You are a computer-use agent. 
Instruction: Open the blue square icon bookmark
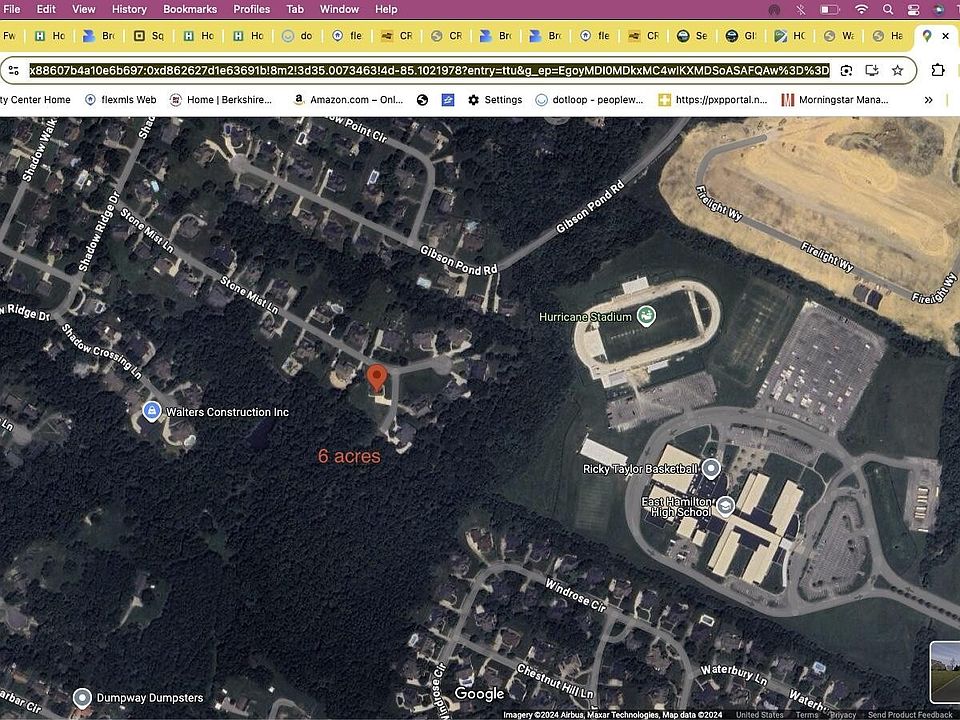448,100
